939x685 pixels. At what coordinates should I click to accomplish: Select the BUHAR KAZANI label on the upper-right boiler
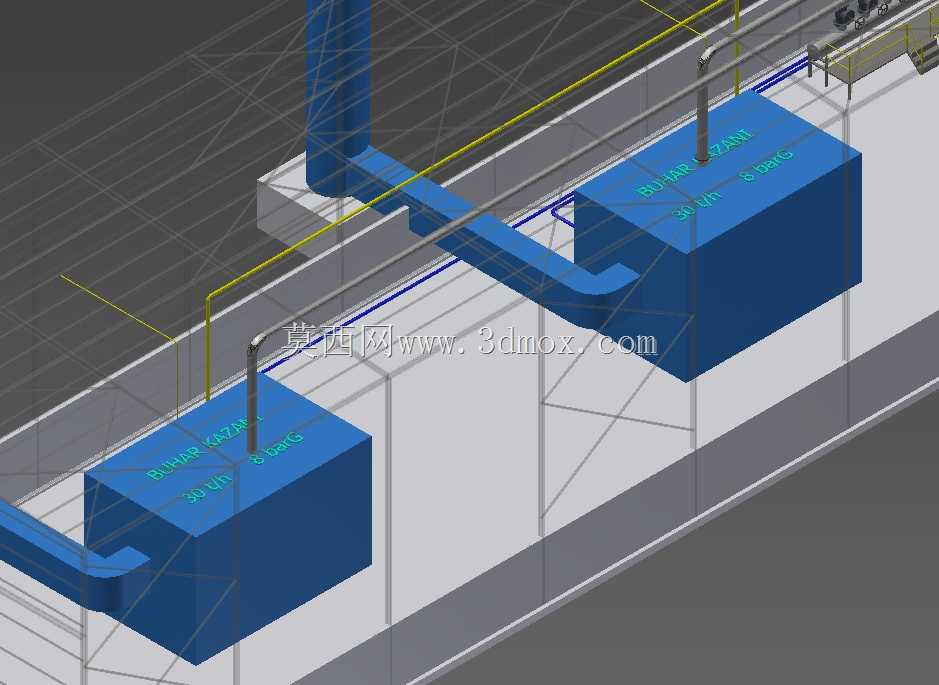click(x=695, y=162)
